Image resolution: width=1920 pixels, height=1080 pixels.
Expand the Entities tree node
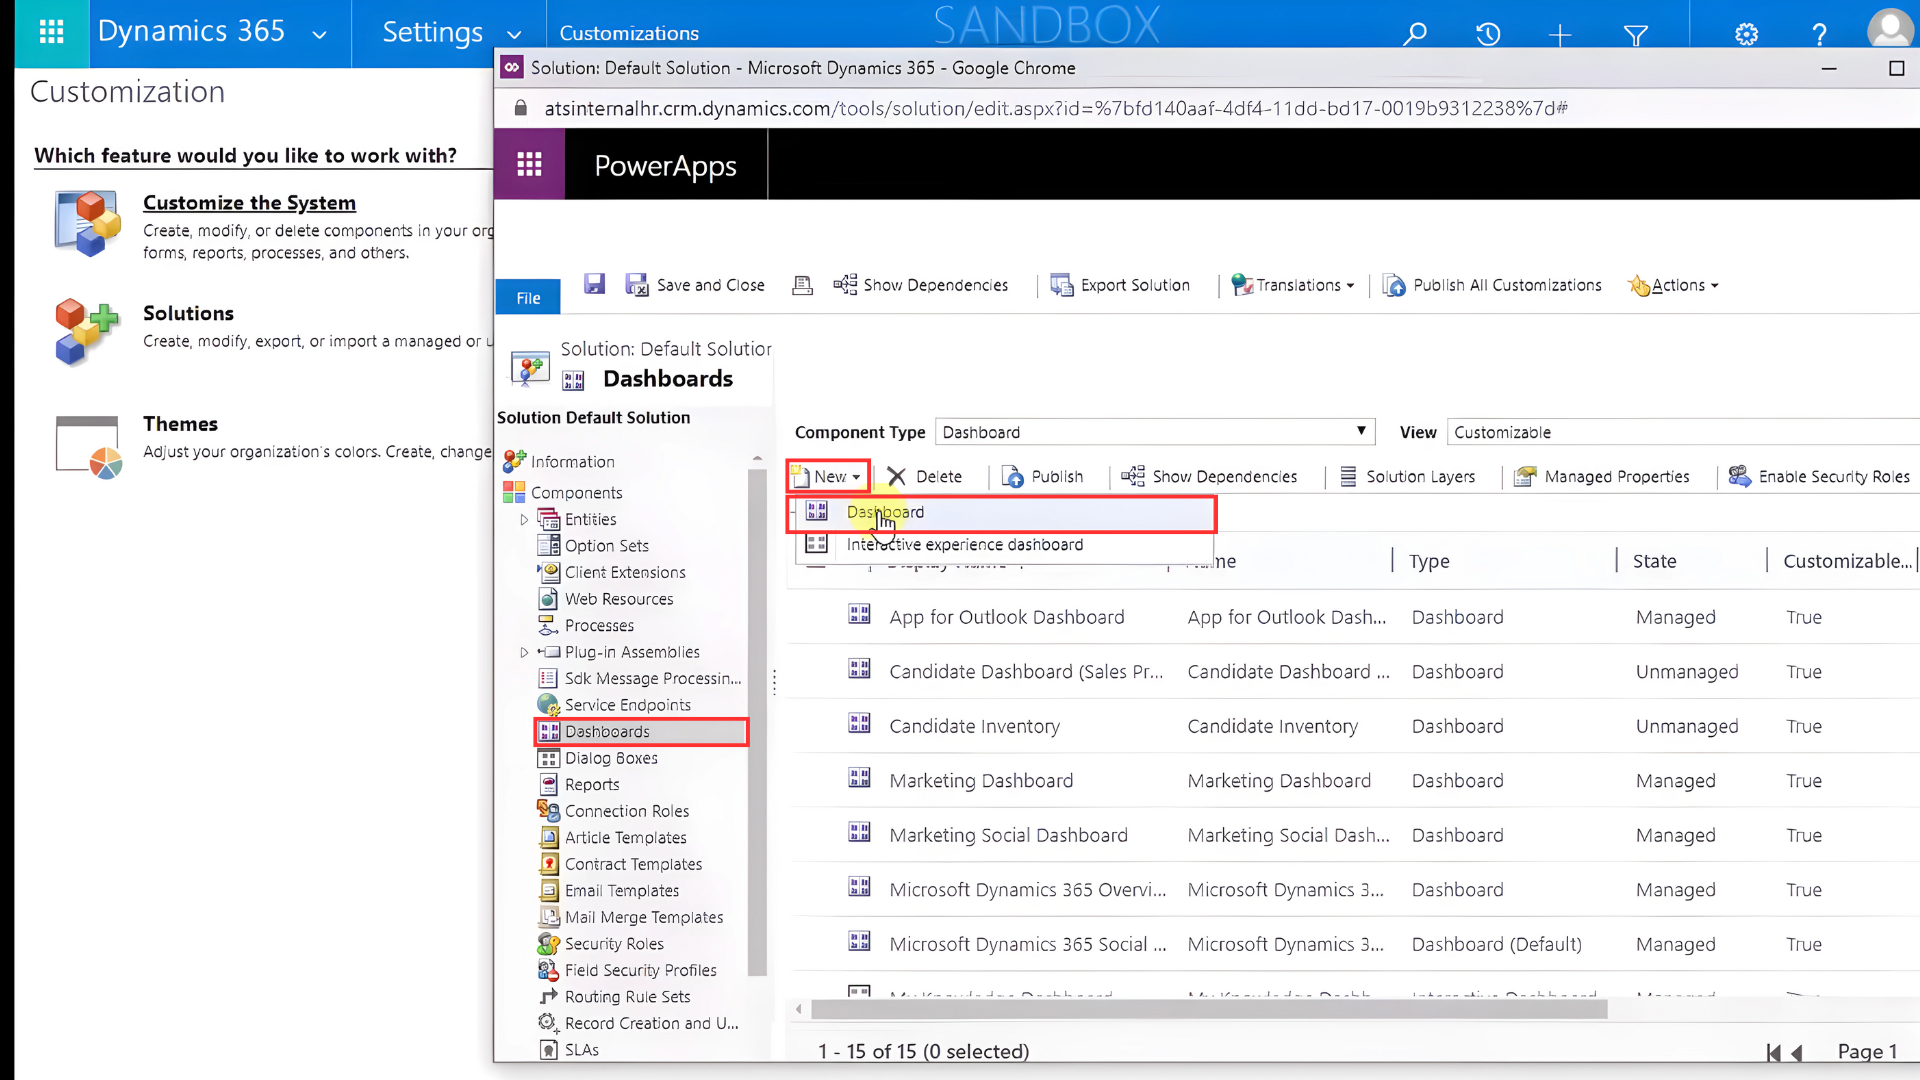(x=524, y=519)
